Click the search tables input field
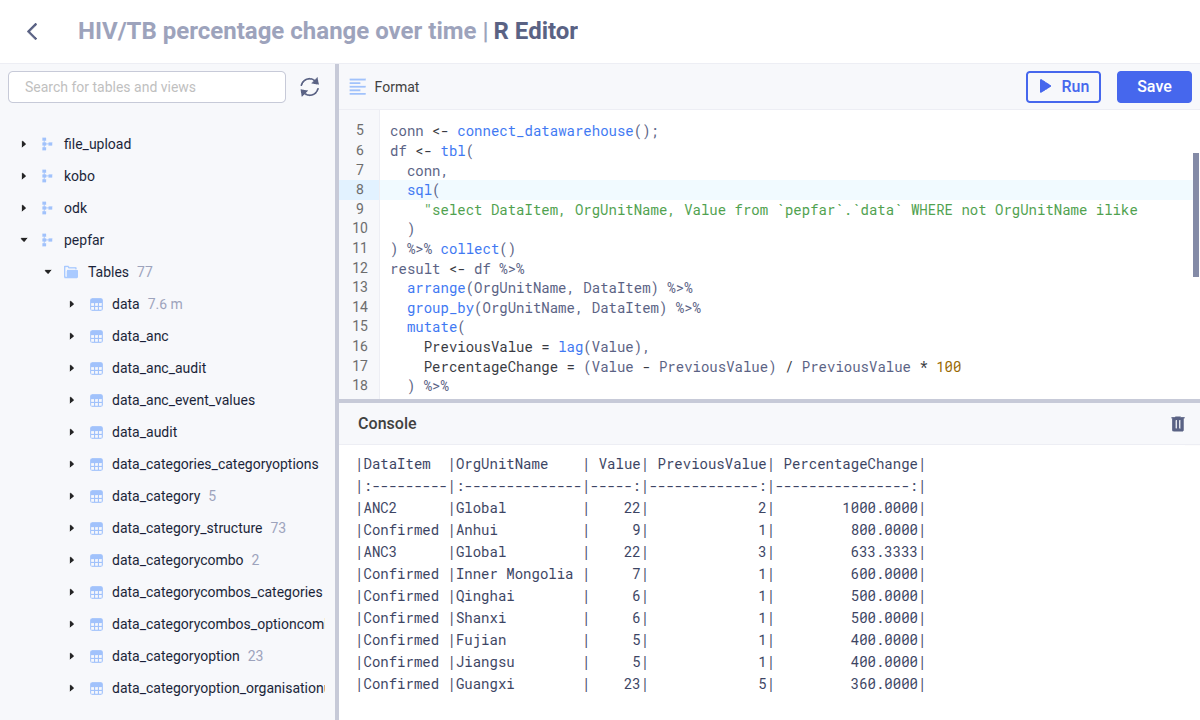This screenshot has height=720, width=1200. pos(146,87)
